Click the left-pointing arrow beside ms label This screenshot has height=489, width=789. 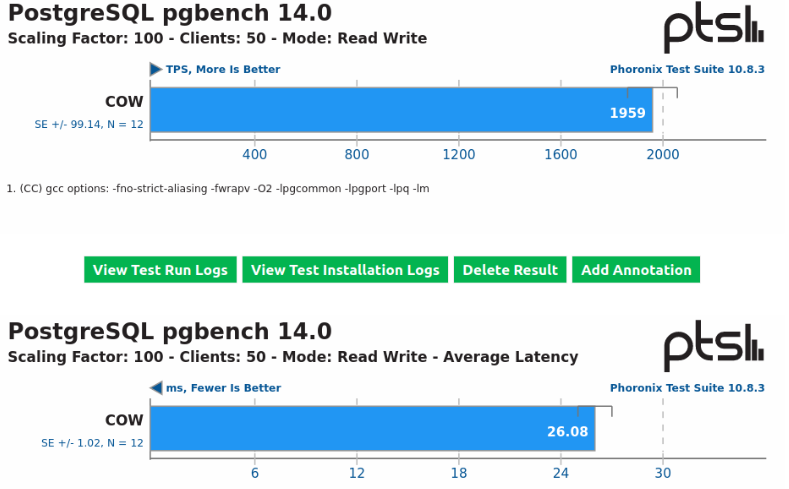click(x=156, y=388)
